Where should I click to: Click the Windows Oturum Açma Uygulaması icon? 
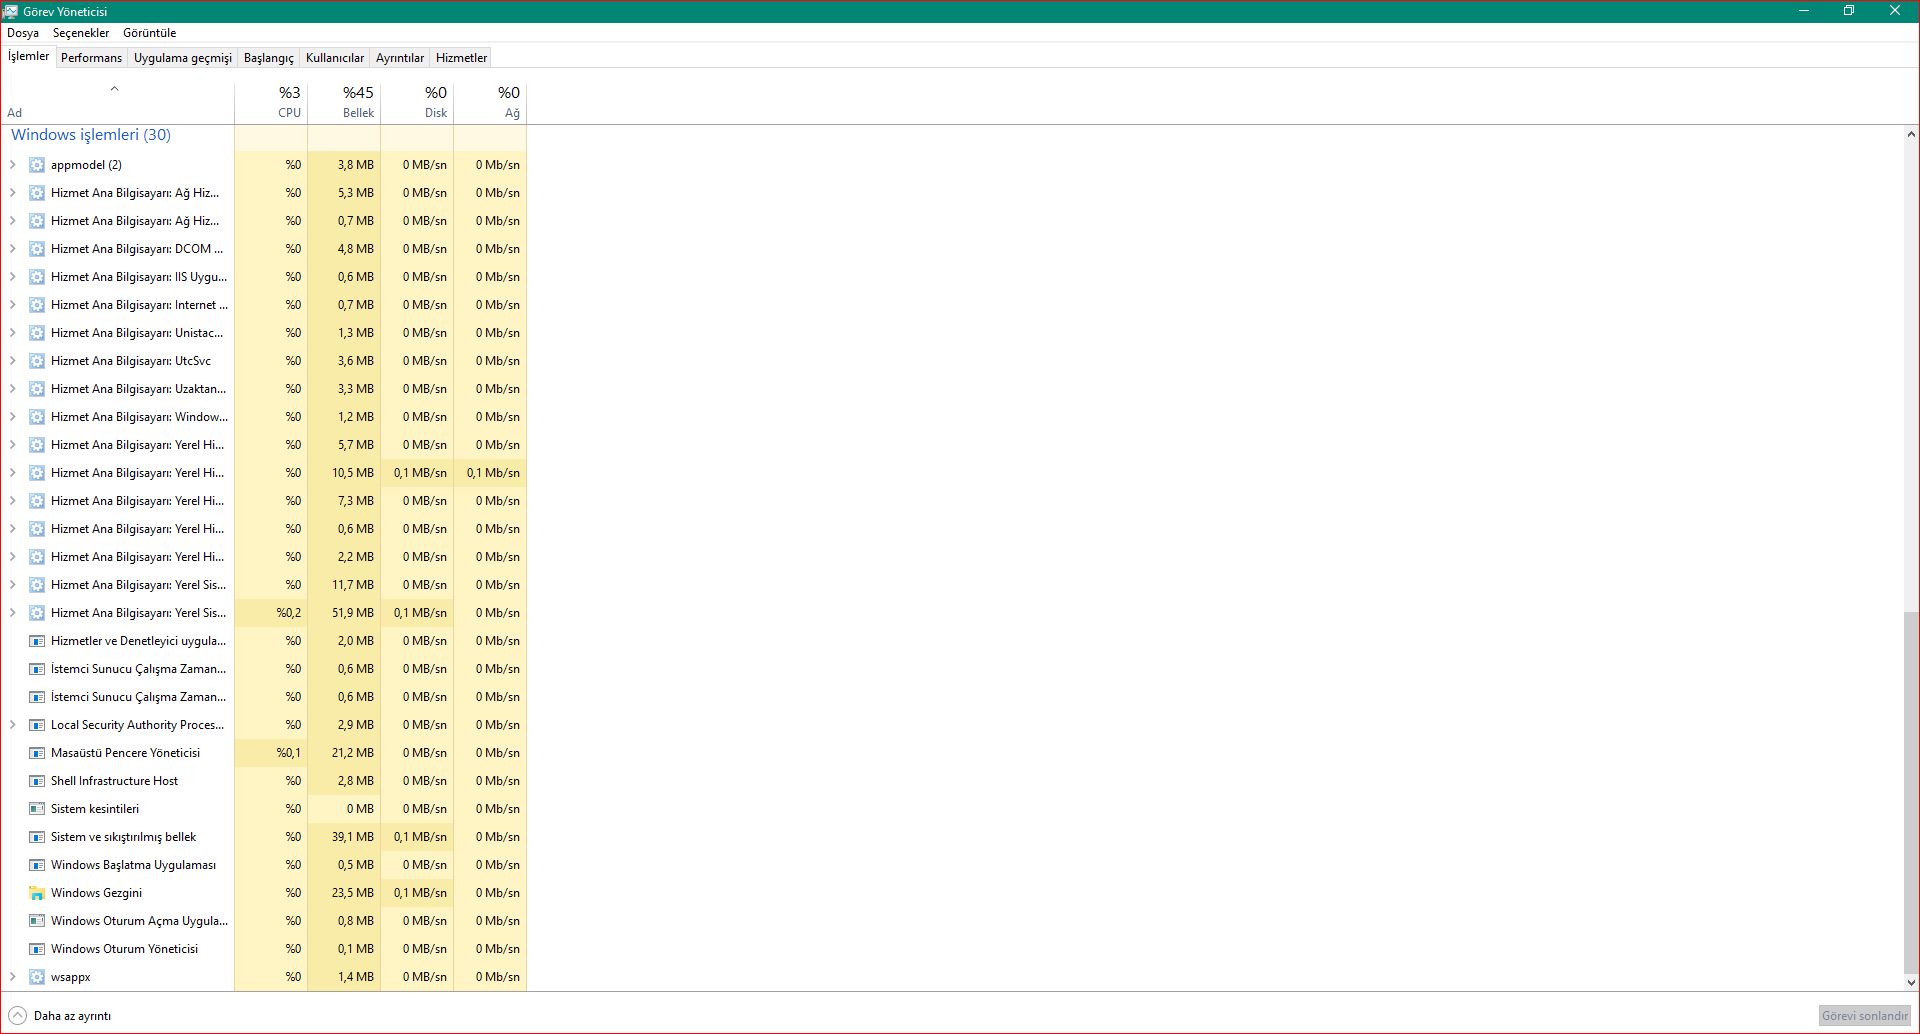[x=37, y=921]
